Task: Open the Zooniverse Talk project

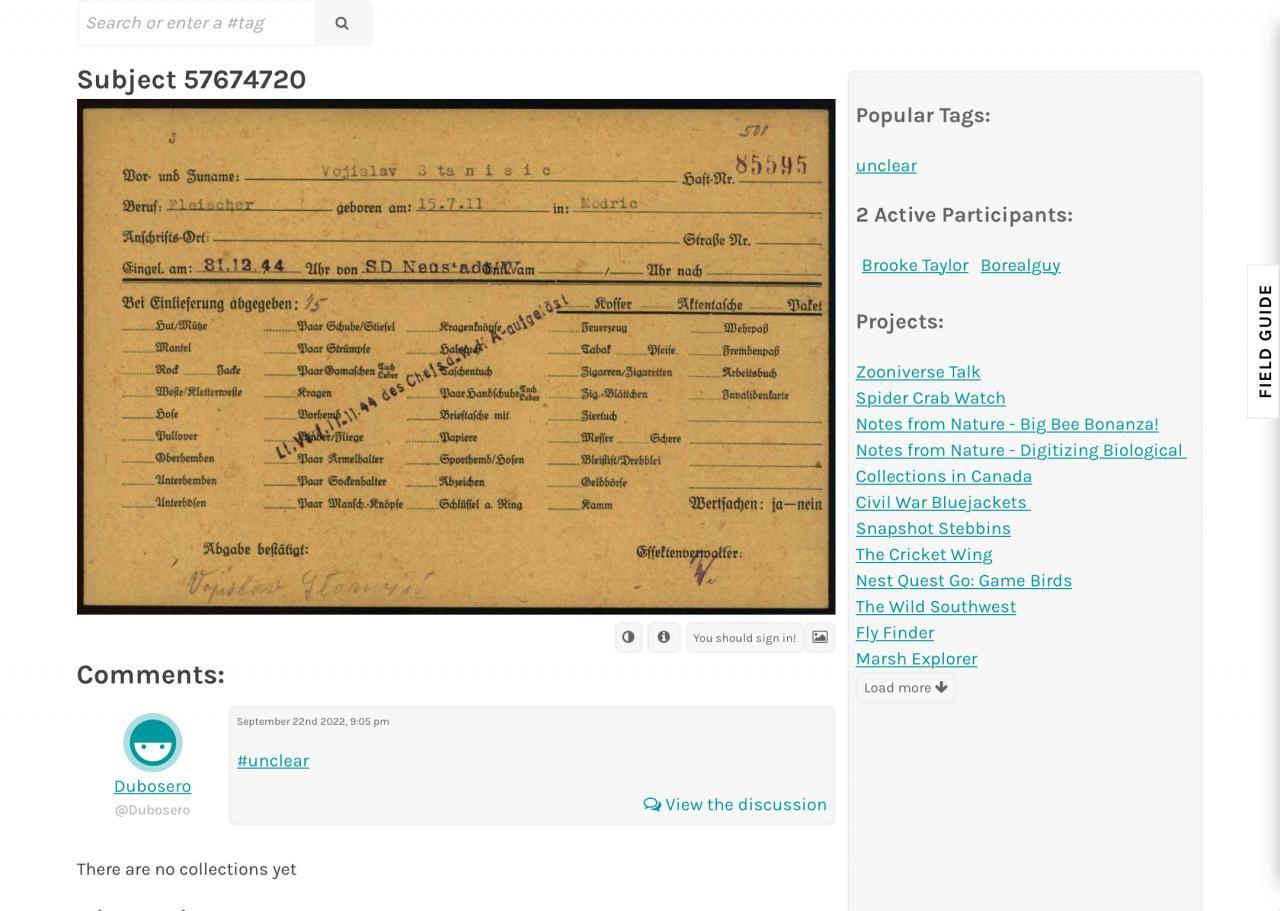Action: (918, 372)
